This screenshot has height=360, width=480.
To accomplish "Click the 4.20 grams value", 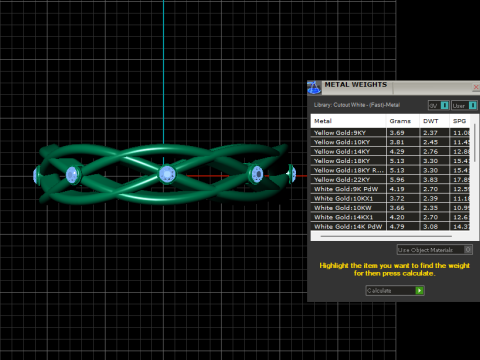I will [397, 217].
